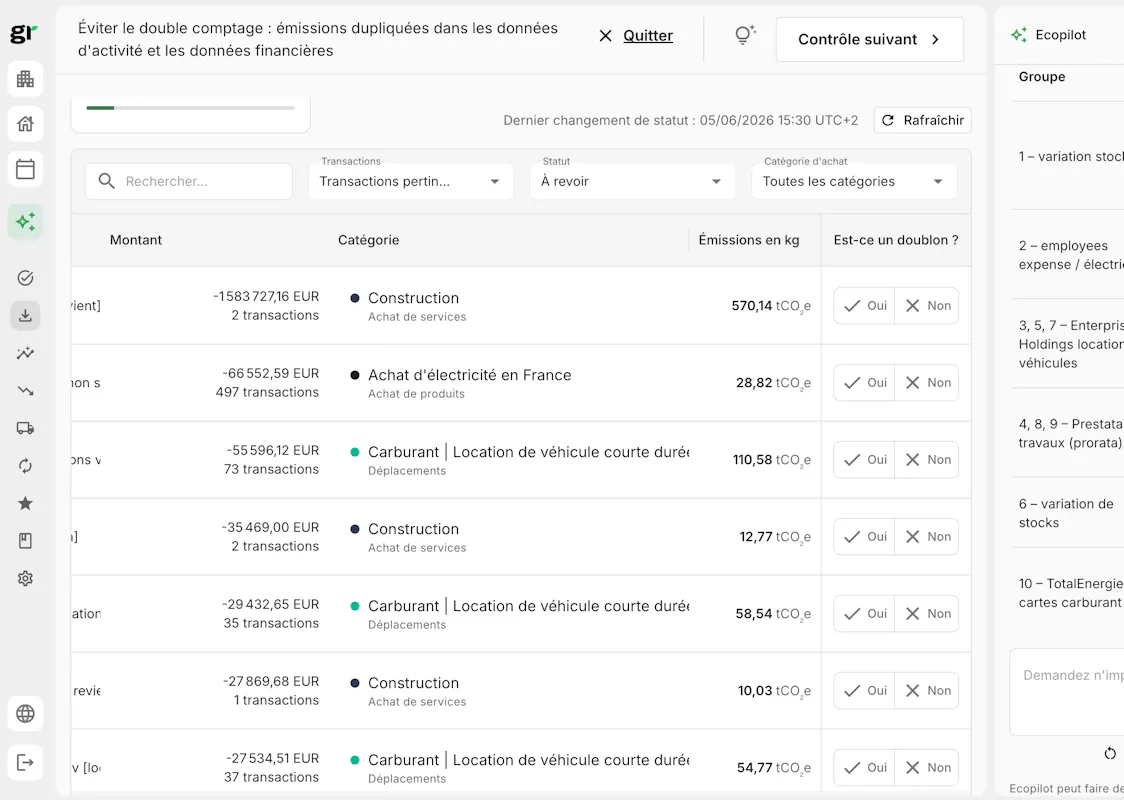Screen dimensions: 1124x800
Task: Click the 28,82 tCO2e emissions value
Action: coord(773,384)
